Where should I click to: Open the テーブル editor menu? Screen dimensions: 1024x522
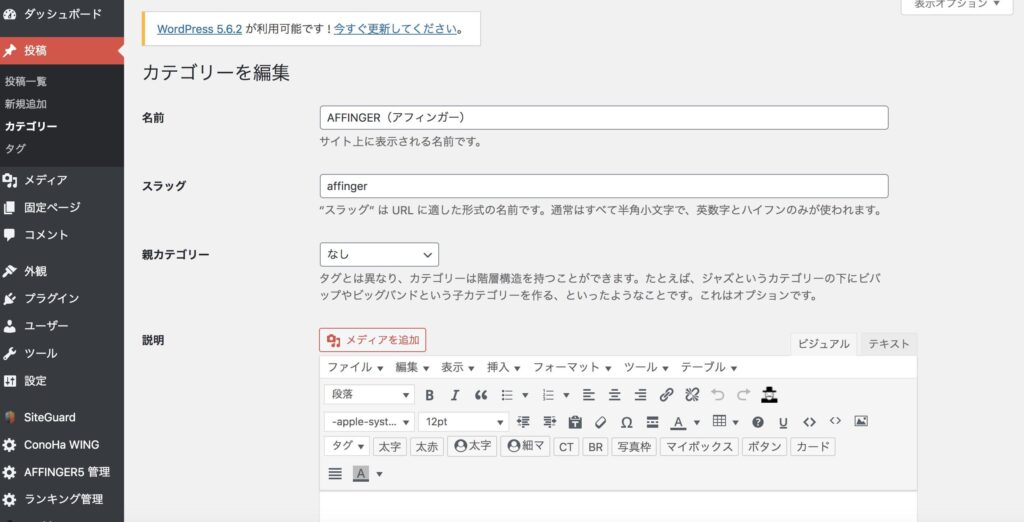click(x=709, y=367)
